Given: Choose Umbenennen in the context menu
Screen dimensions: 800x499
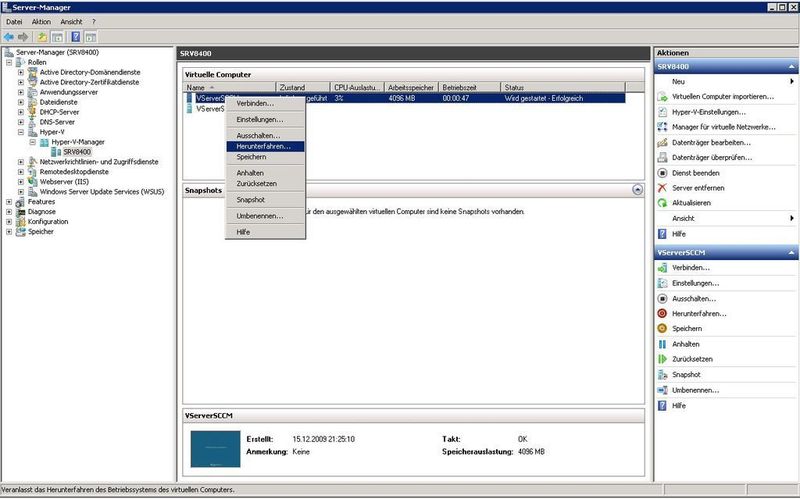Looking at the screenshot, I should 265,216.
